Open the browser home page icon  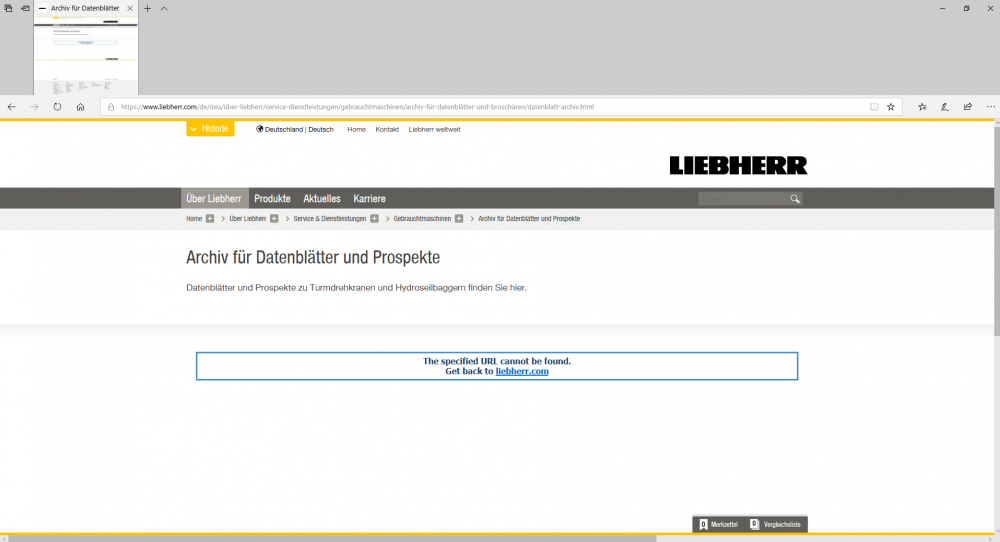(80, 107)
